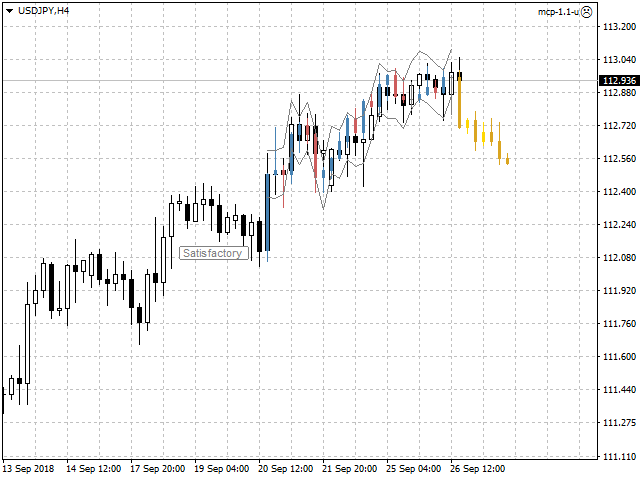Image resolution: width=640 pixels, height=480 pixels.
Task: Click the chart menu triangle beside USDJPY
Action: tap(9, 10)
